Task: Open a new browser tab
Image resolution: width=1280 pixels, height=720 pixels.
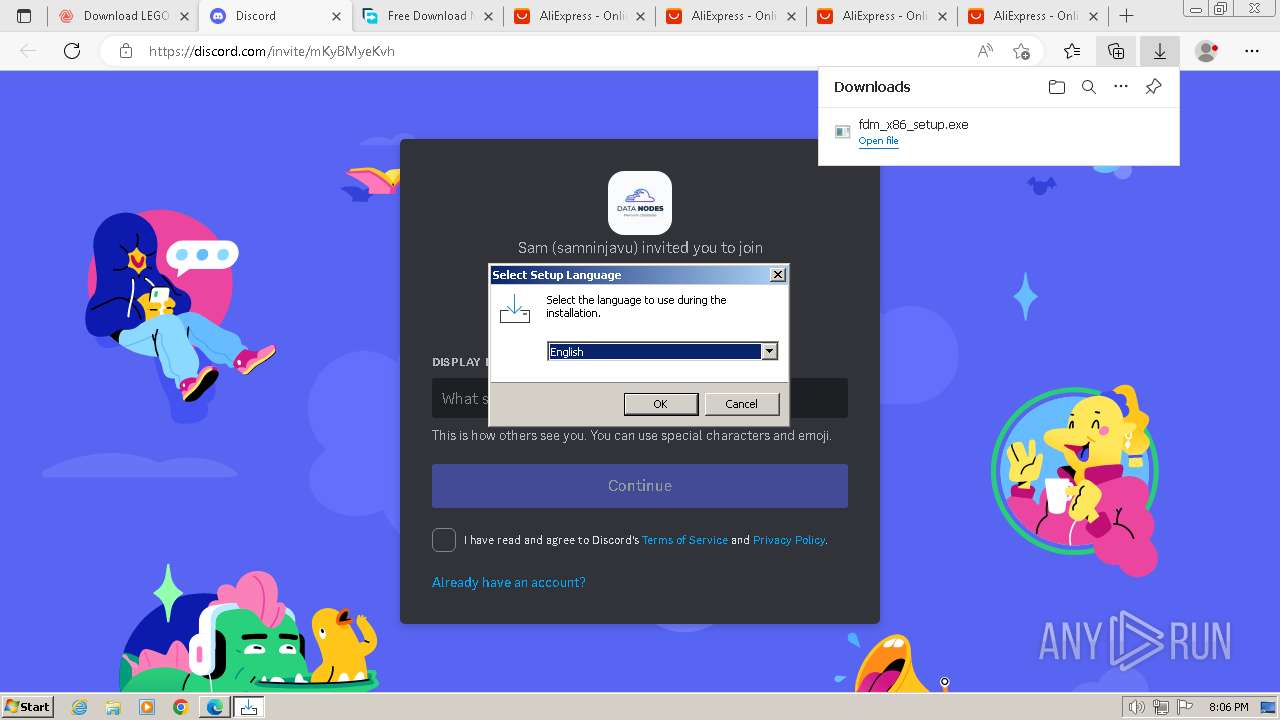Action: click(x=1127, y=16)
